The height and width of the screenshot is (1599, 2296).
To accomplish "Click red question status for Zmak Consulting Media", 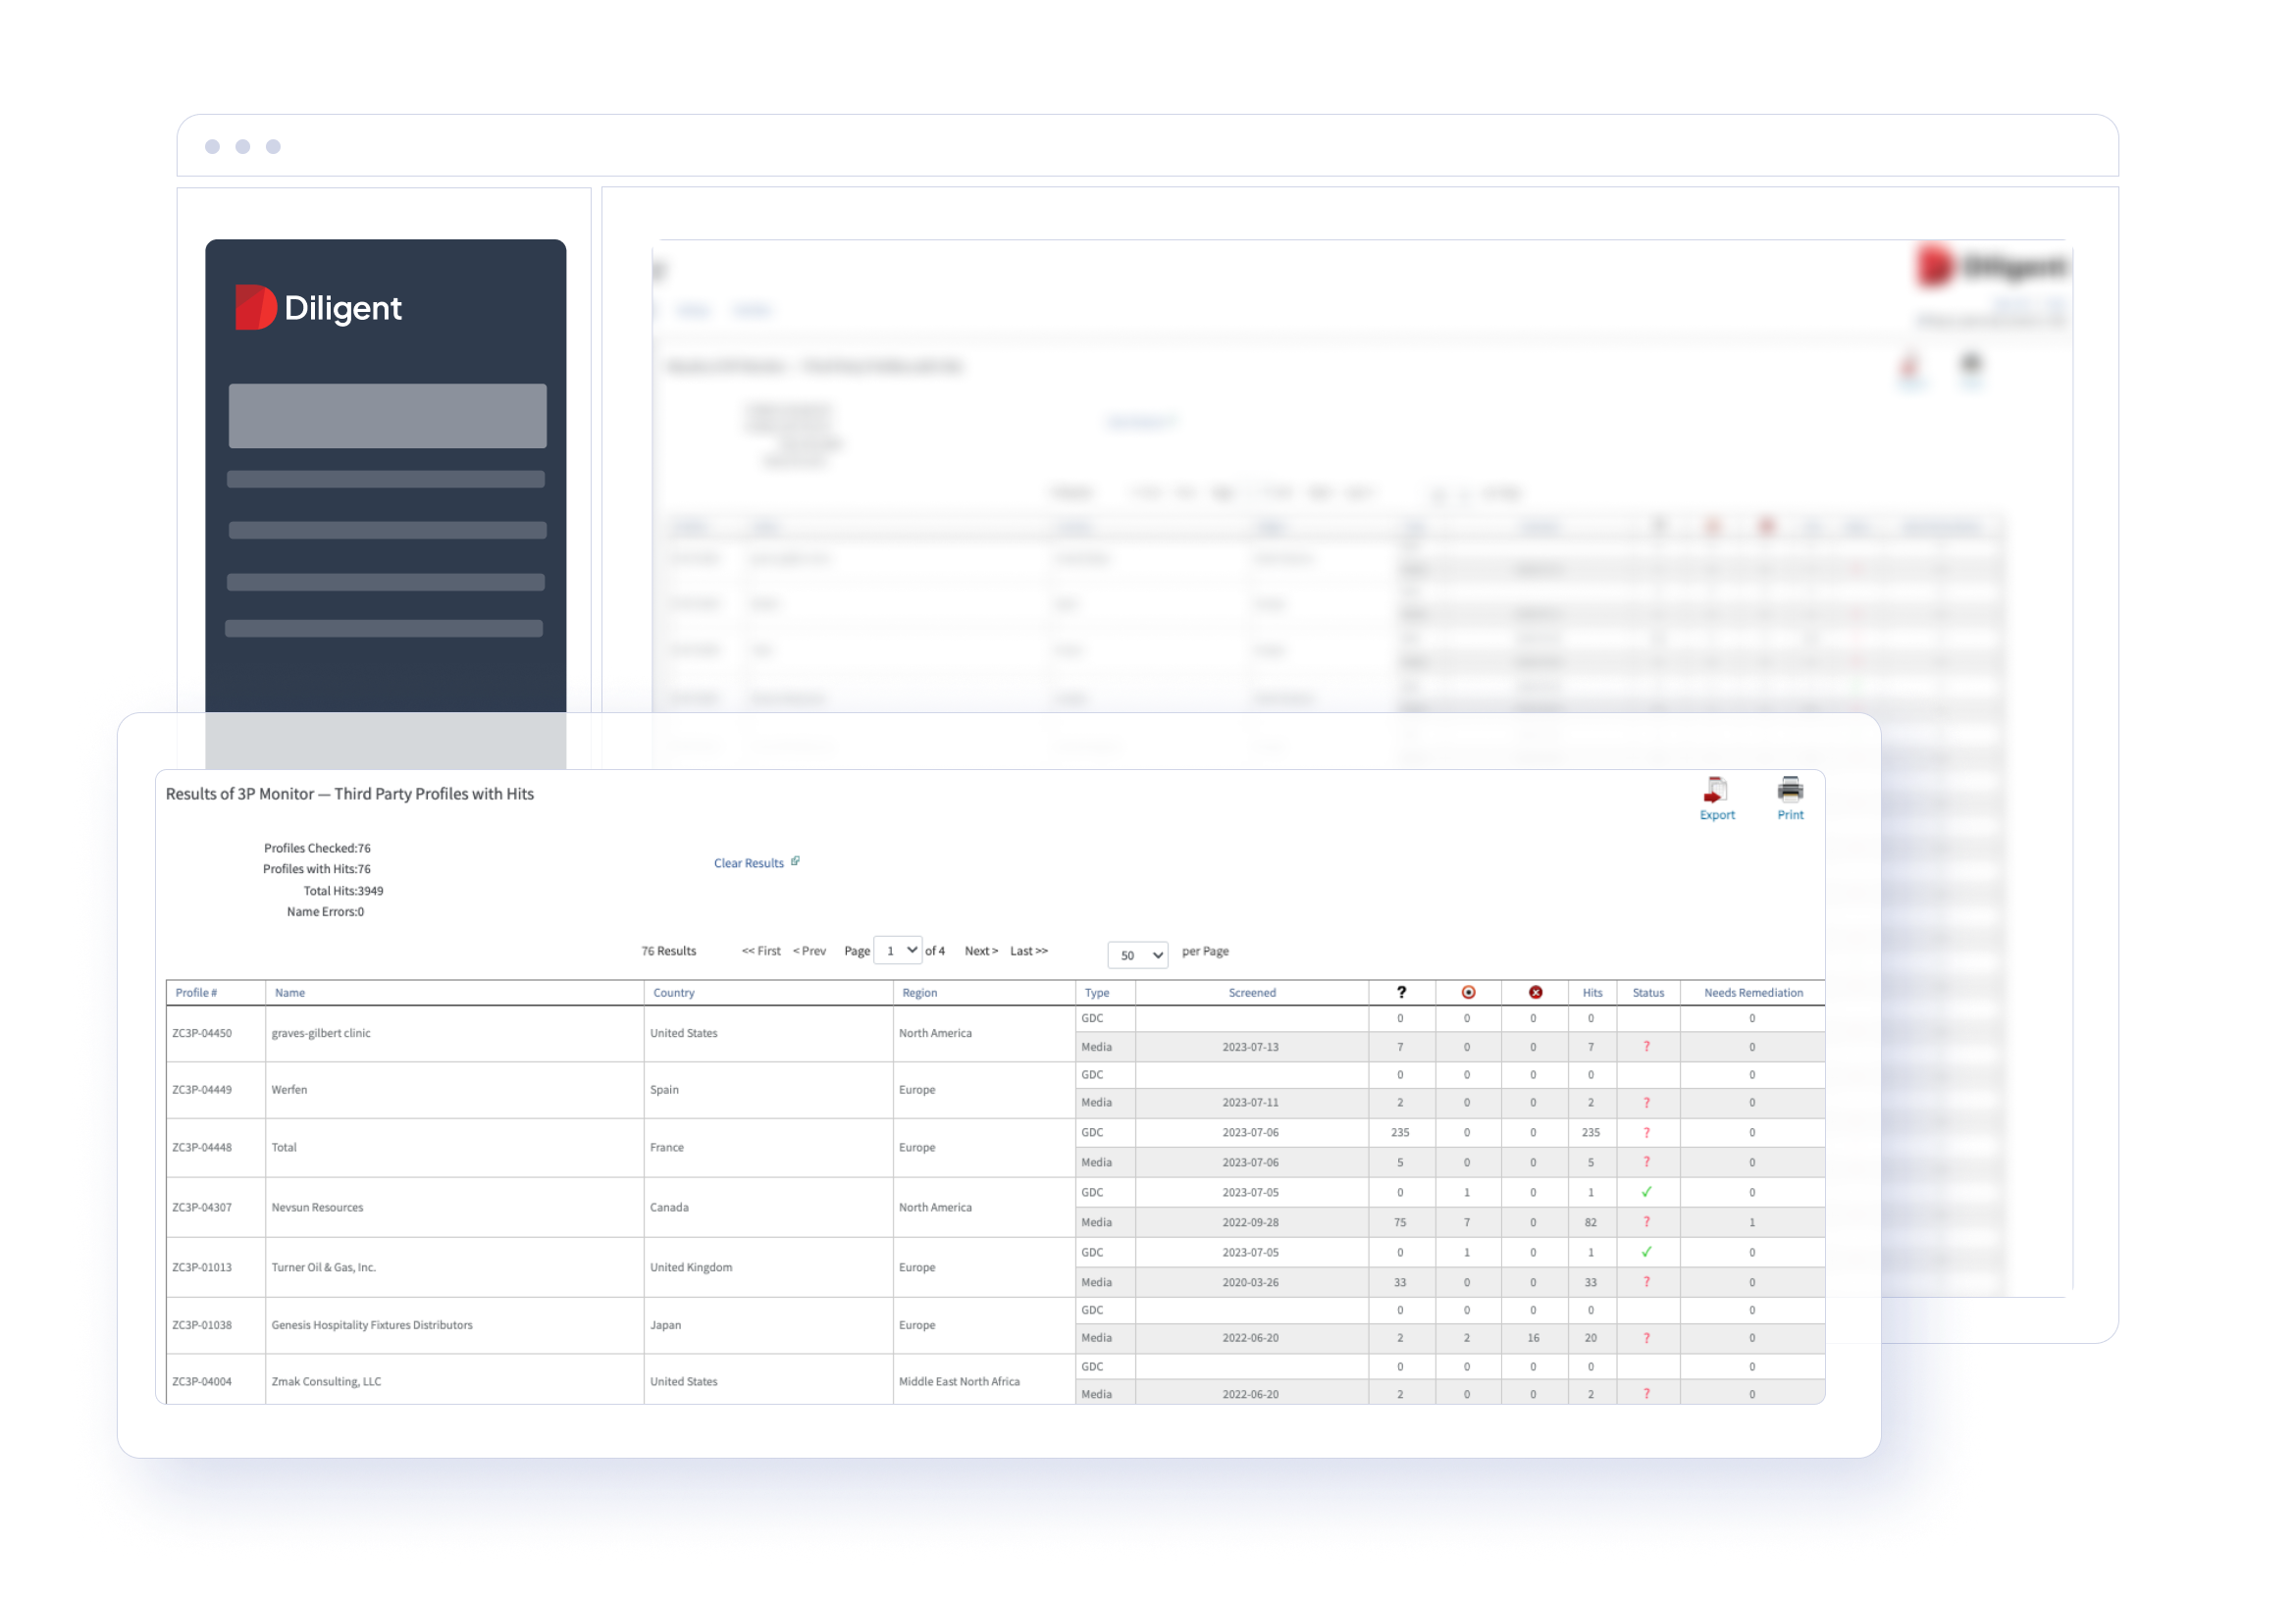I will 1646,1393.
